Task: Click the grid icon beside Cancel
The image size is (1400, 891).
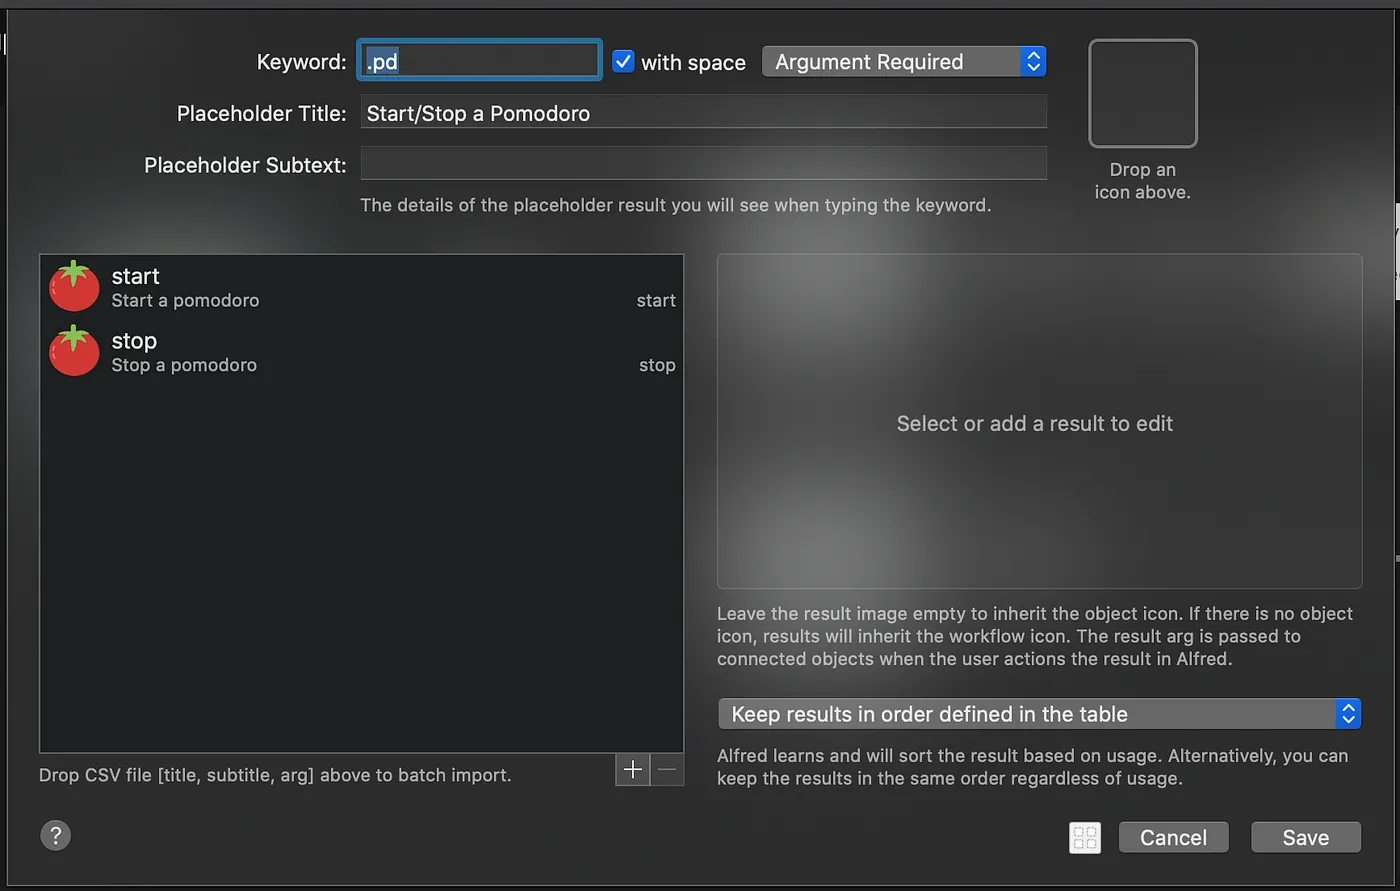Action: pyautogui.click(x=1085, y=837)
